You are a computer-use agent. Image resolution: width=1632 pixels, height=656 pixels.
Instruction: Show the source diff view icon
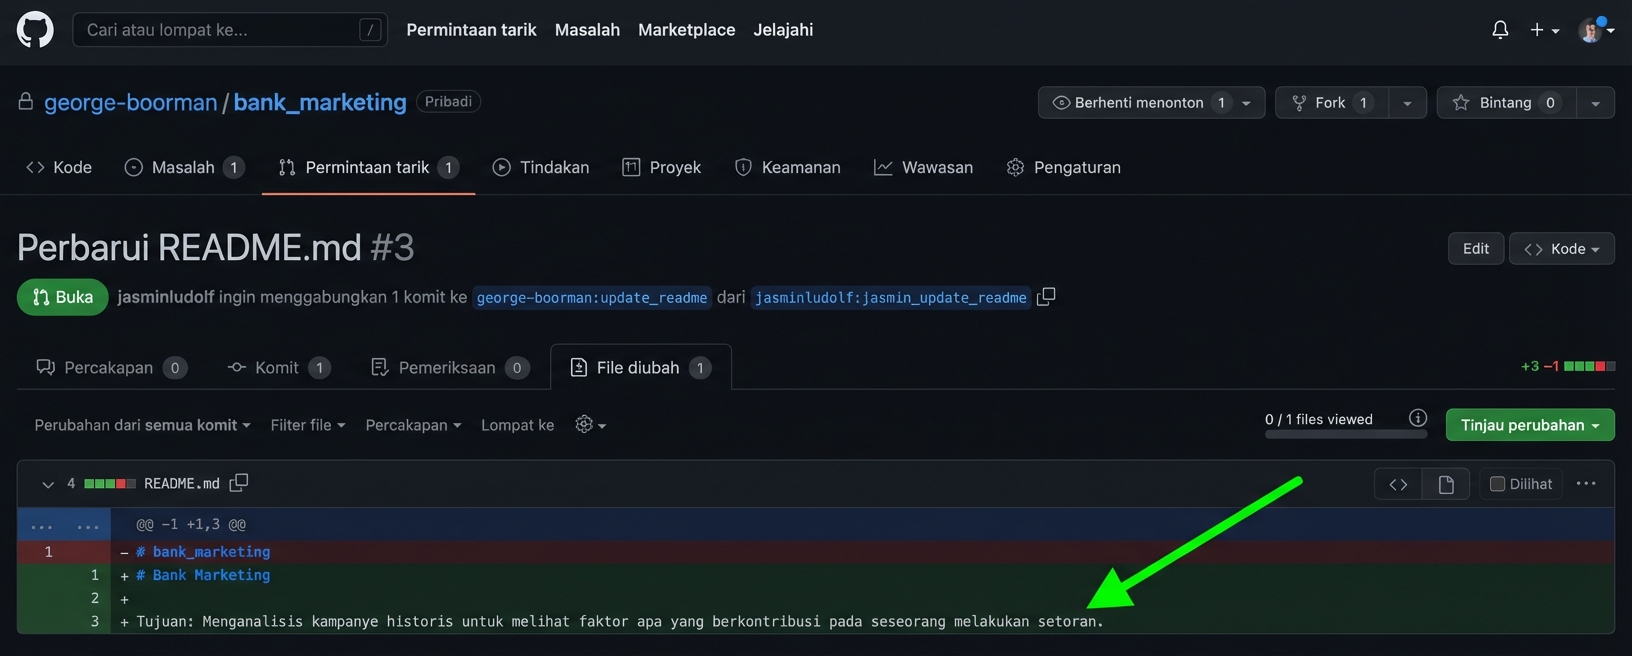point(1398,484)
